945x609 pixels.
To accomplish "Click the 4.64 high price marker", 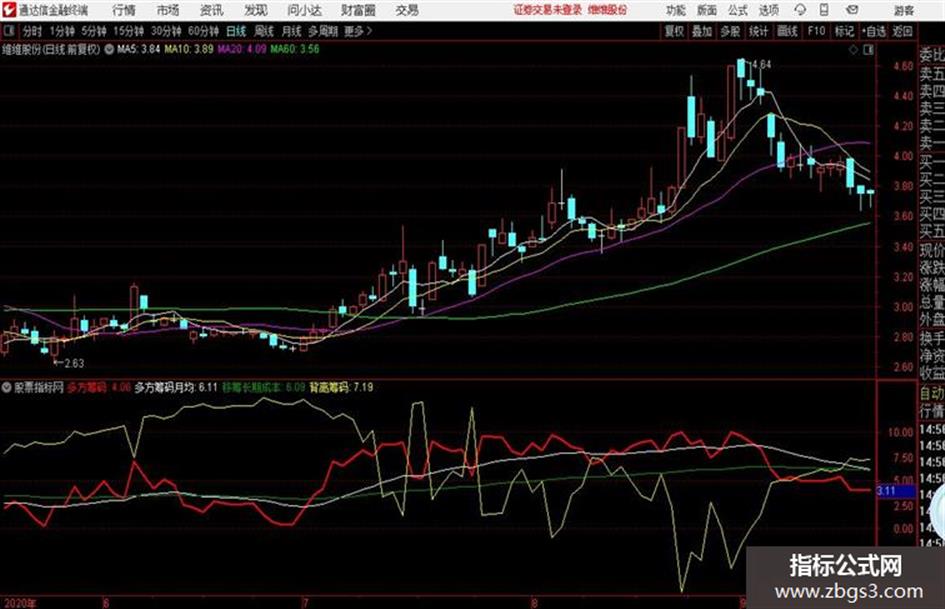I will click(761, 65).
